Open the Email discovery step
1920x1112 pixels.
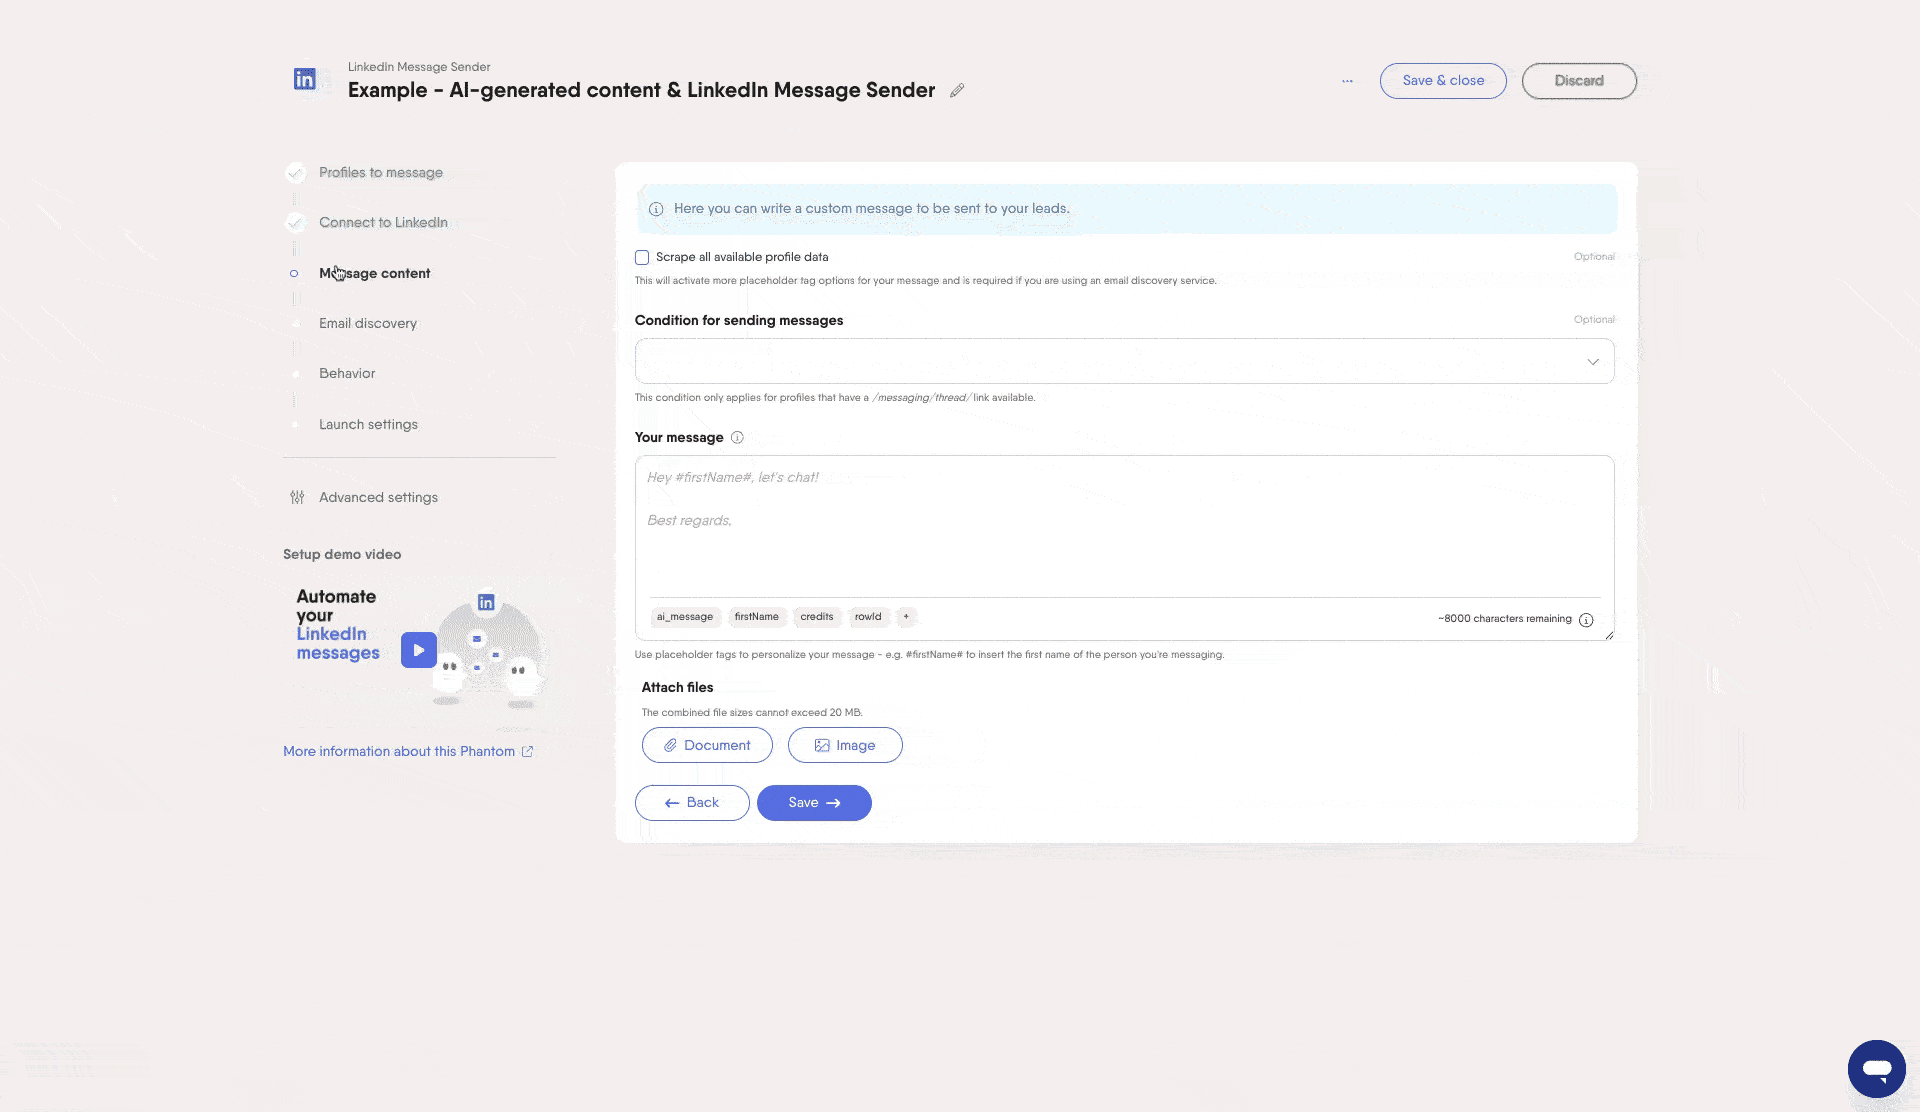[x=368, y=323]
